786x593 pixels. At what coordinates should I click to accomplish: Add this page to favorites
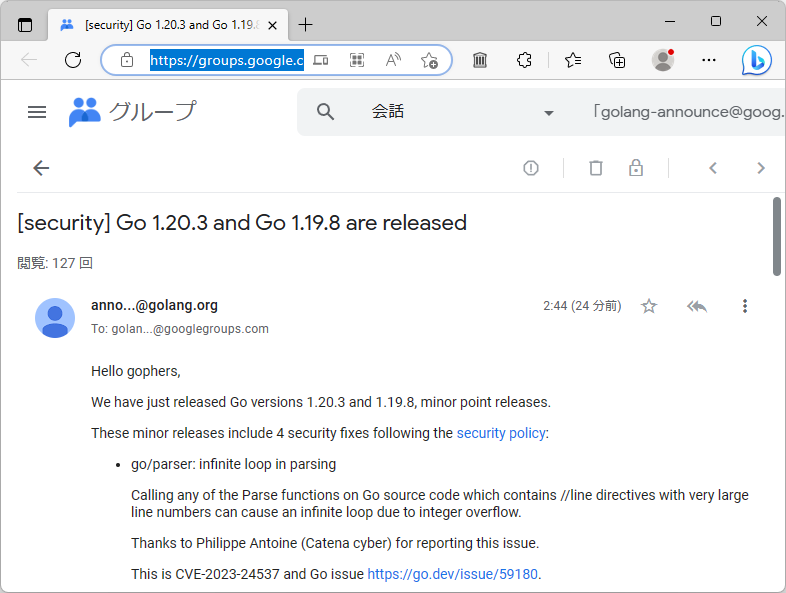coord(430,60)
